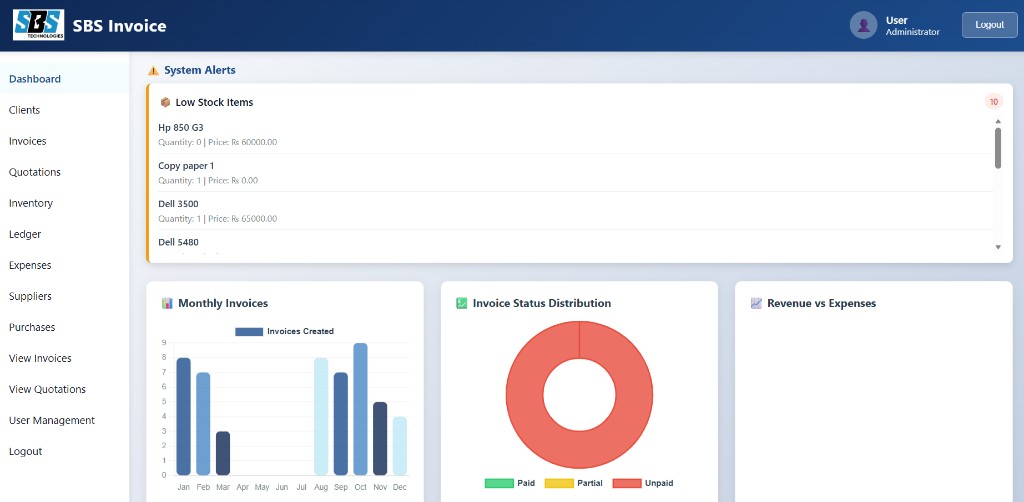The width and height of the screenshot is (1024, 502).
Task: Click the August bar in Monthly Invoices
Action: click(x=321, y=416)
